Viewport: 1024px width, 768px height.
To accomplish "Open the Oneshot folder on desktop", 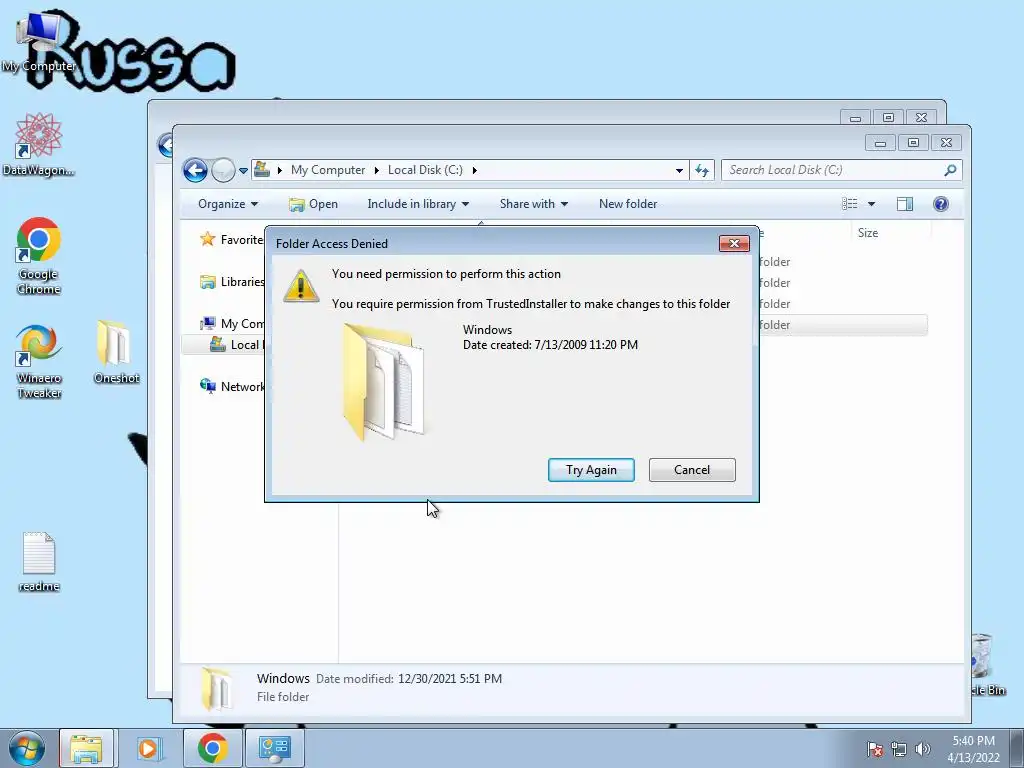I will (116, 353).
